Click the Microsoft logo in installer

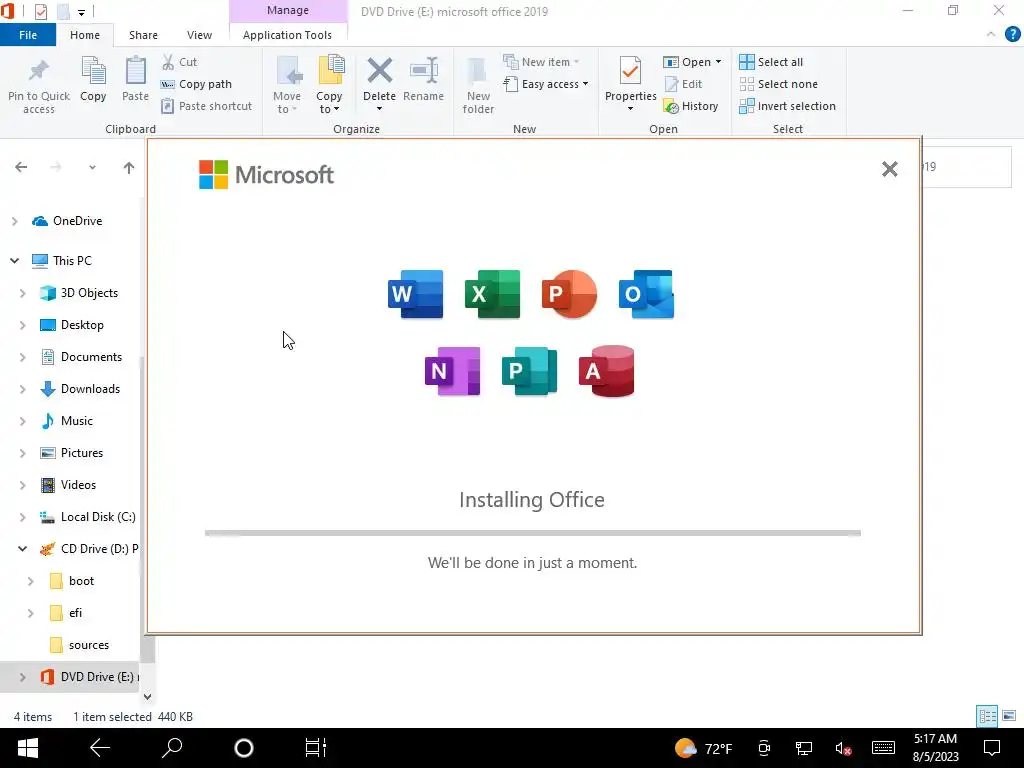[266, 174]
